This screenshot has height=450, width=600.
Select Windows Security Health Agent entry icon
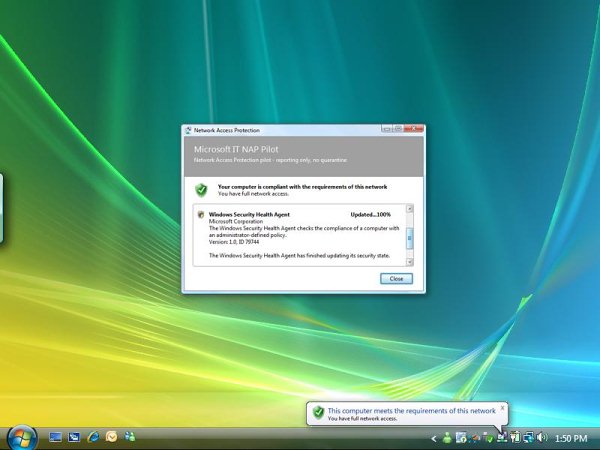coord(201,215)
